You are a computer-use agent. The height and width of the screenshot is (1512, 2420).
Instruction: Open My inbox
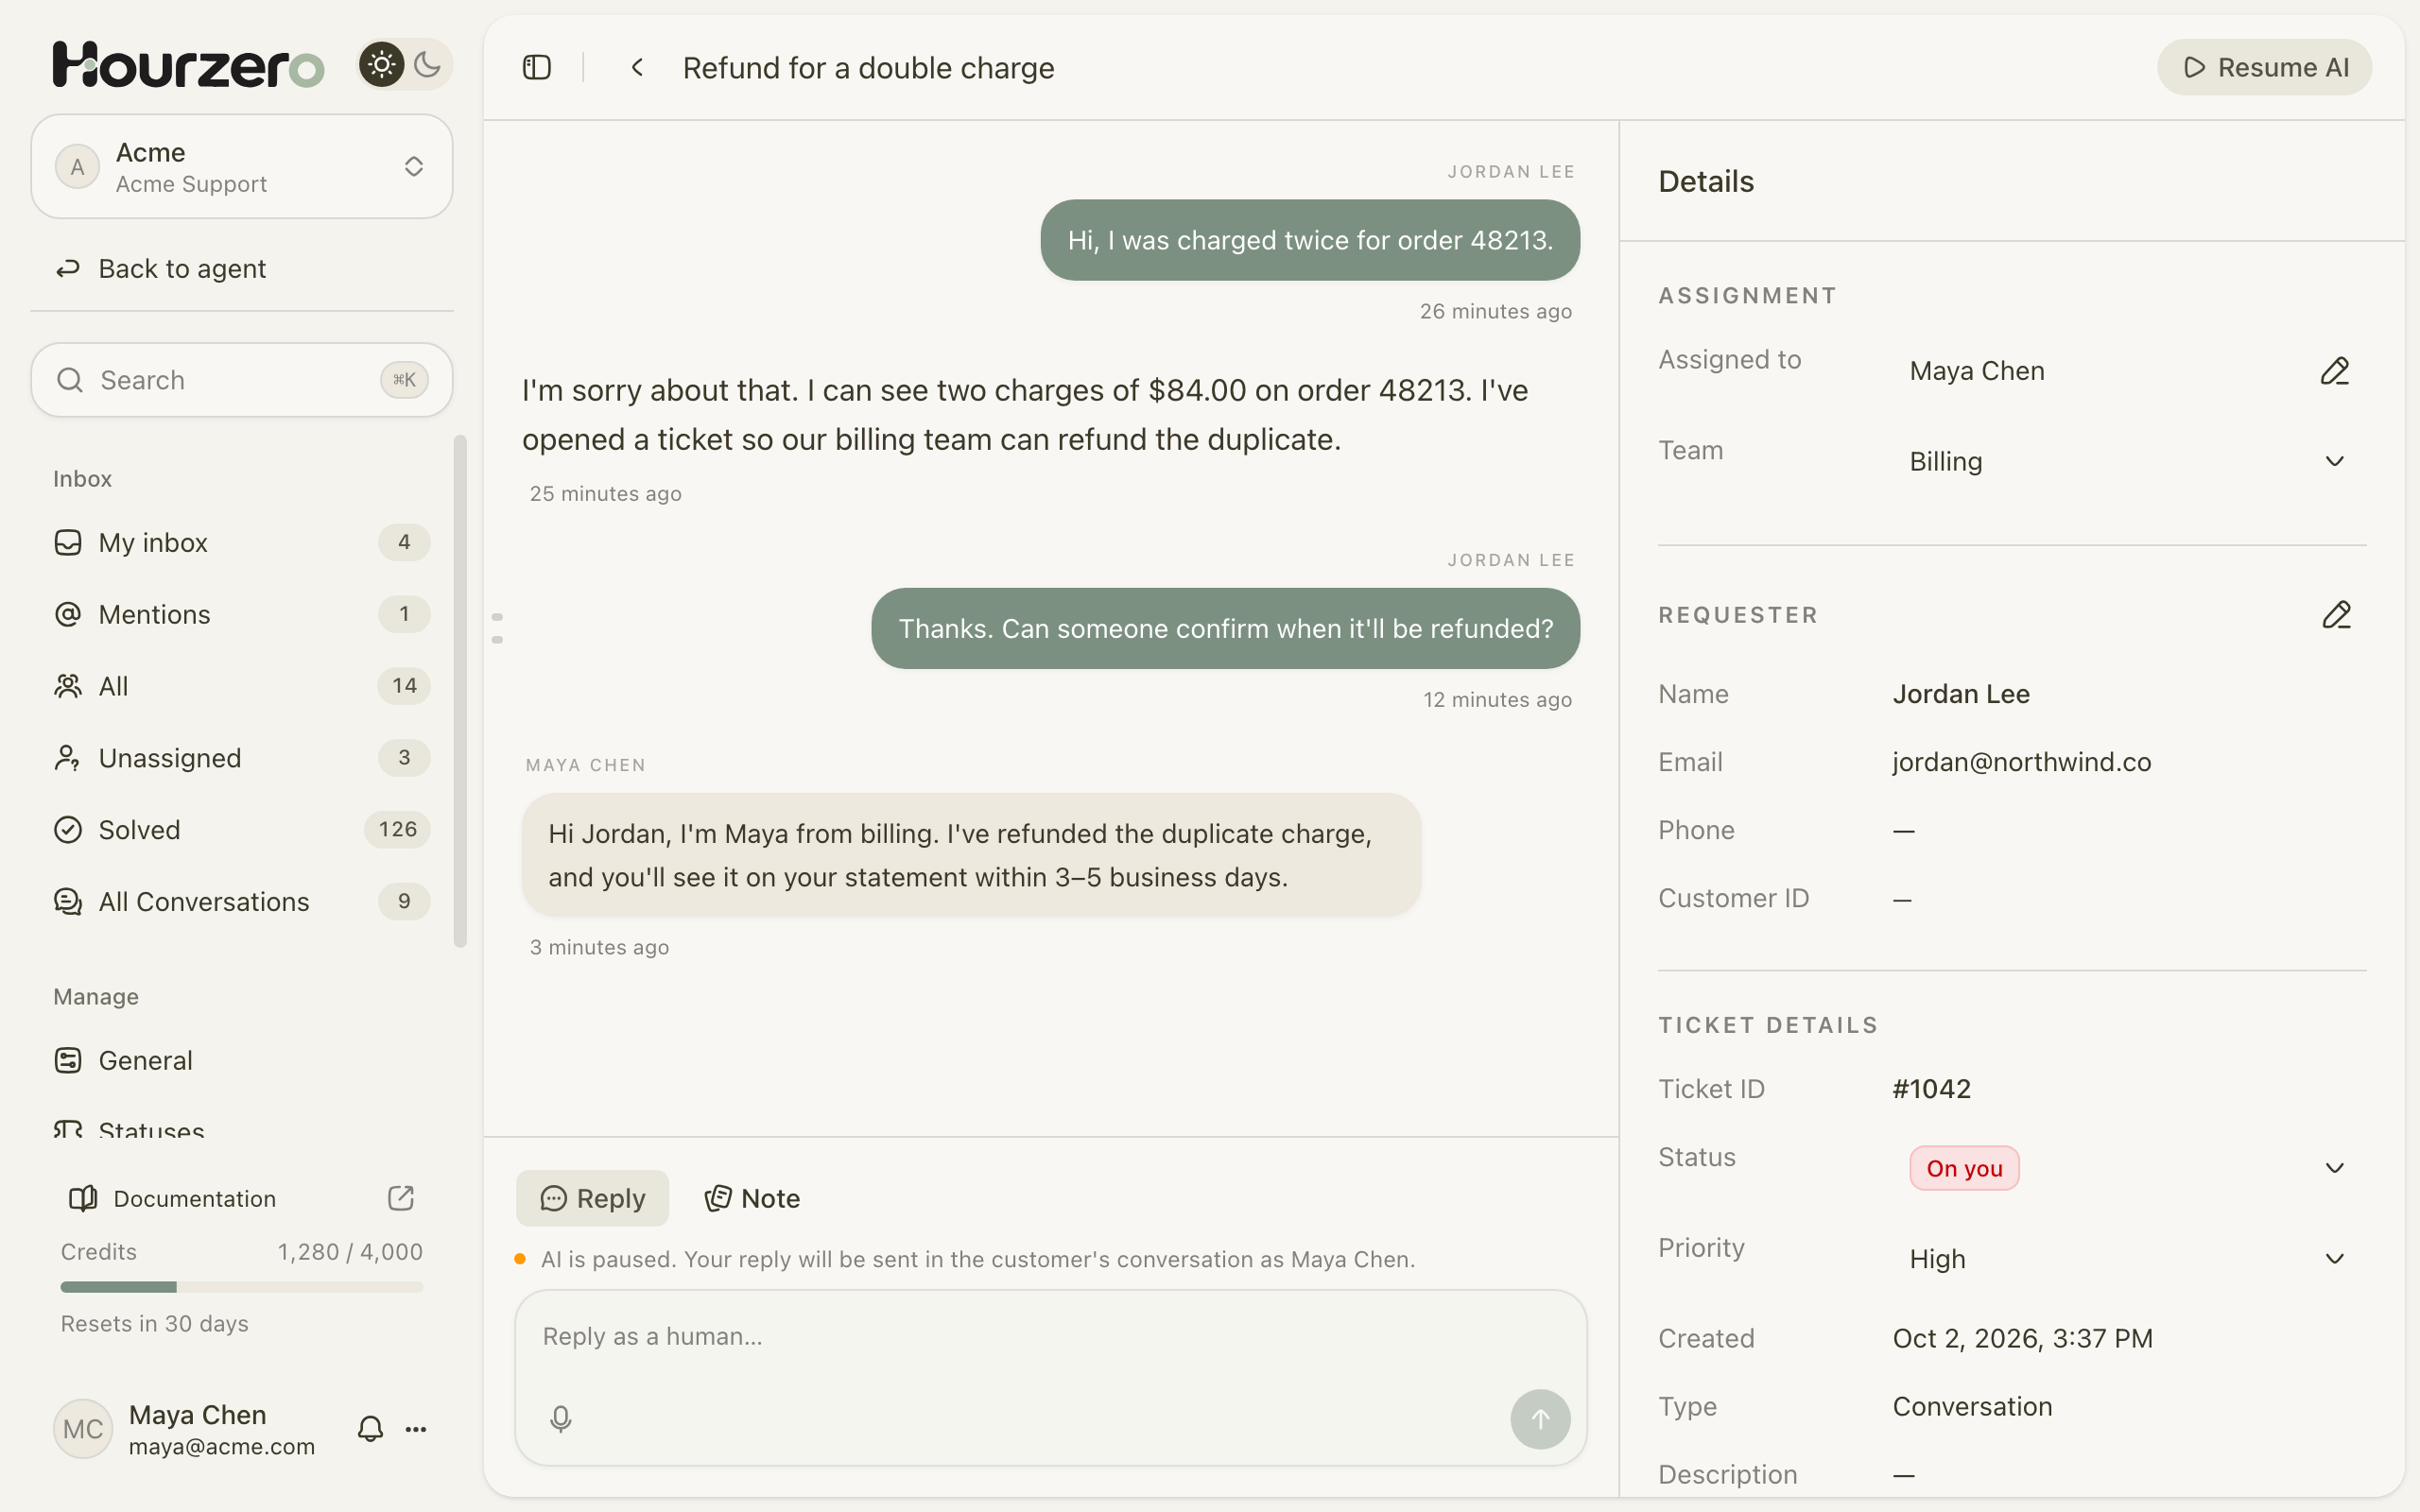coord(242,542)
